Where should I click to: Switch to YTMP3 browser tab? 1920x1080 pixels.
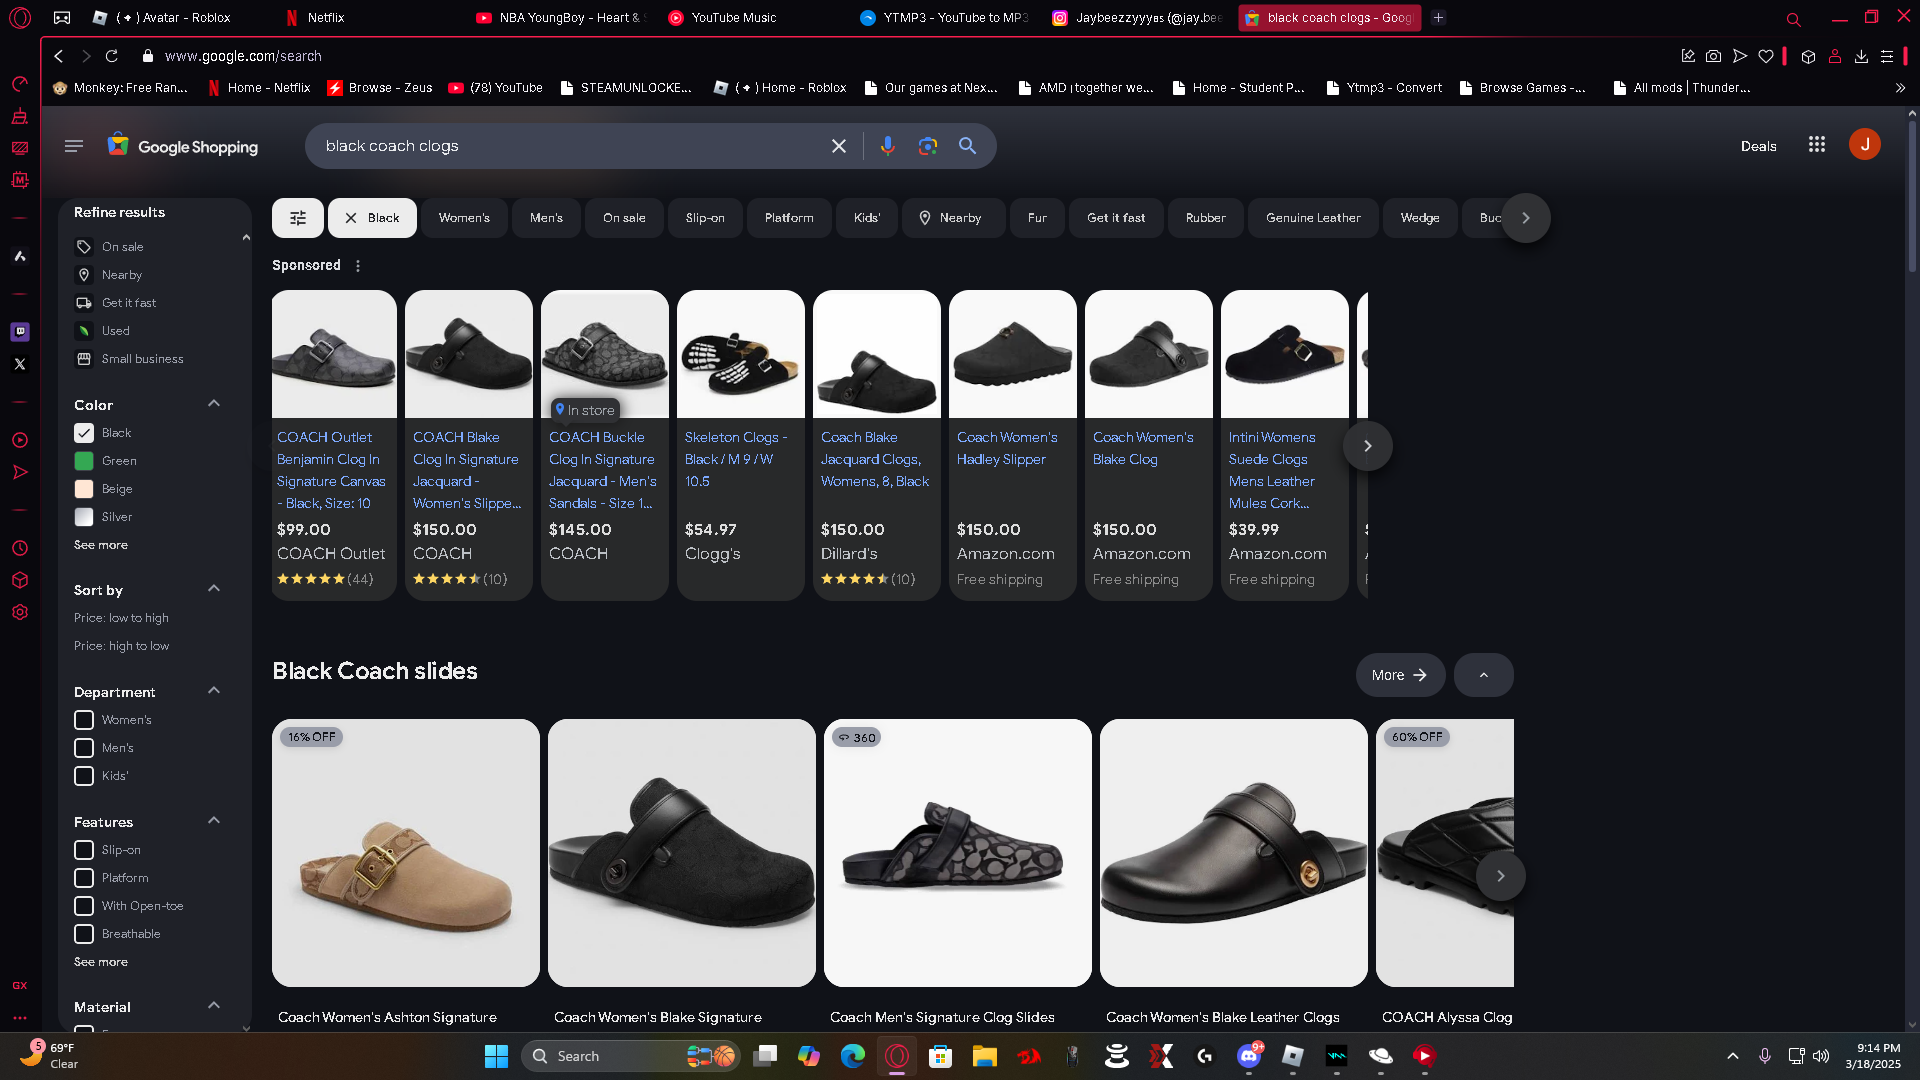pyautogui.click(x=946, y=17)
